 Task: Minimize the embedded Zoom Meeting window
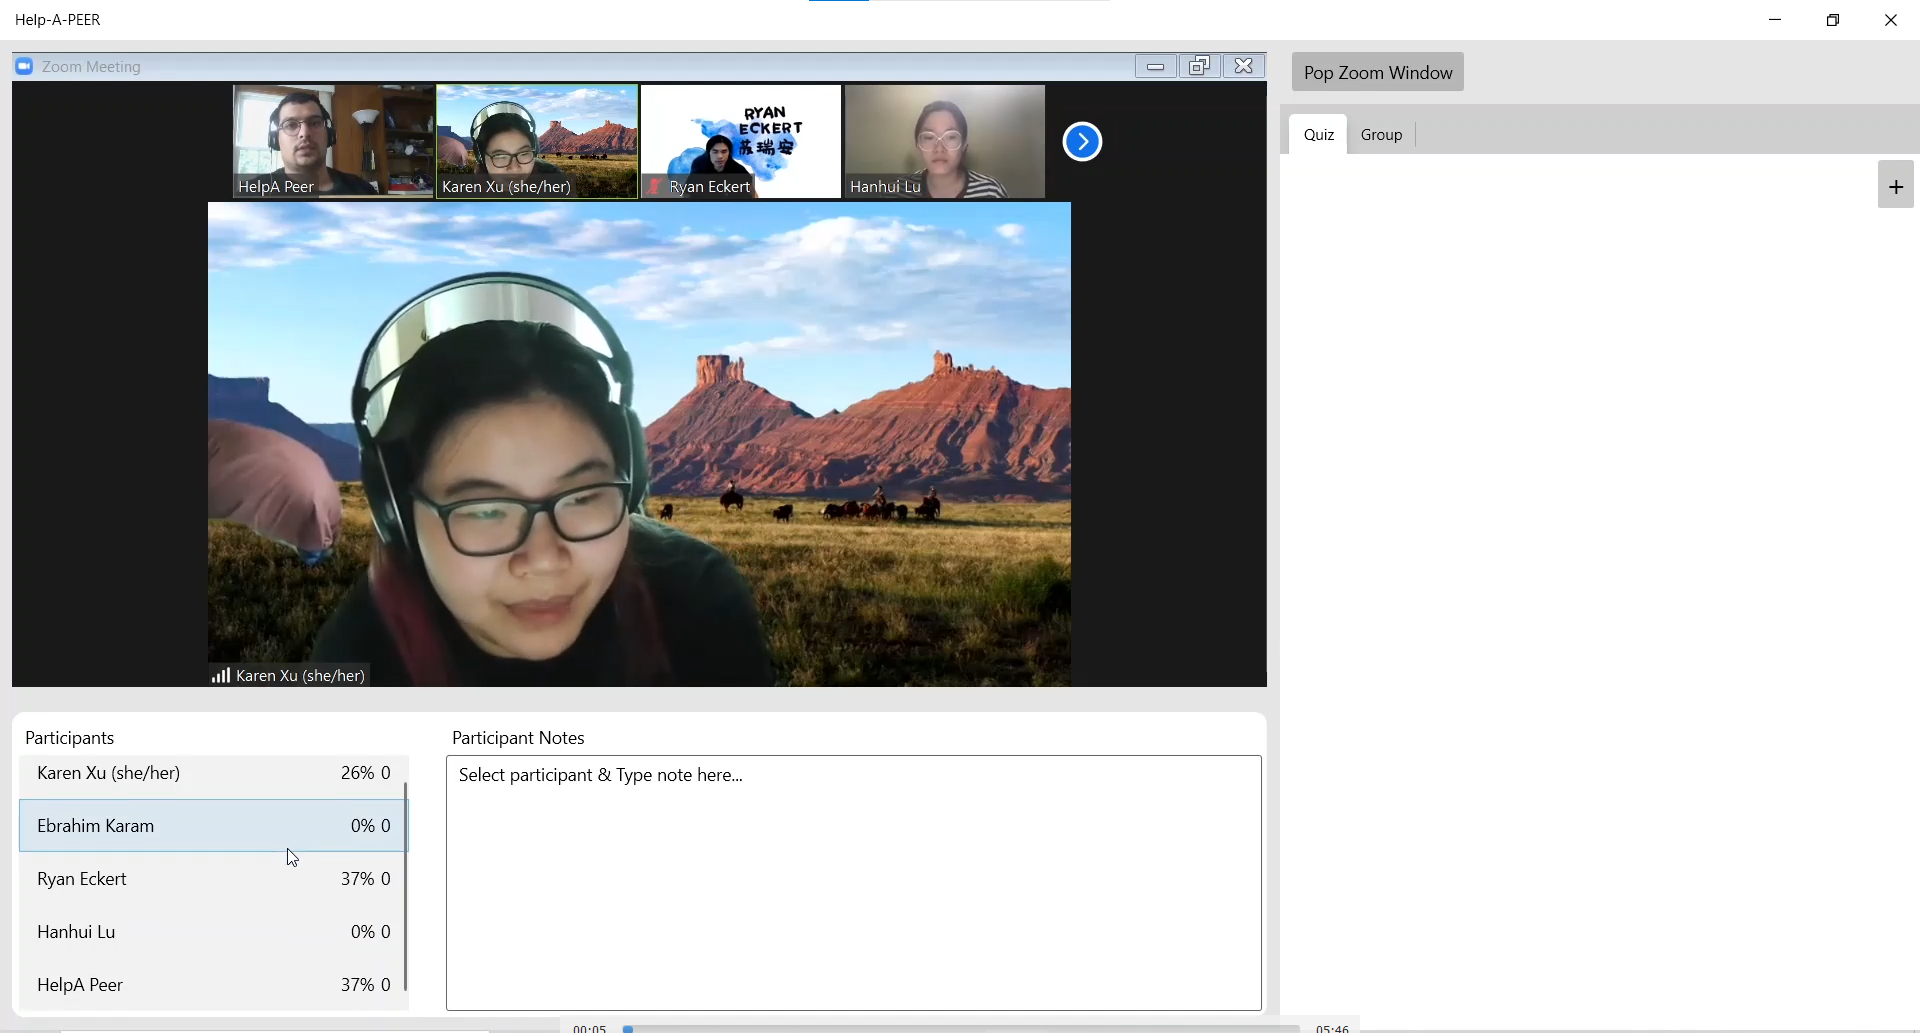[1156, 66]
